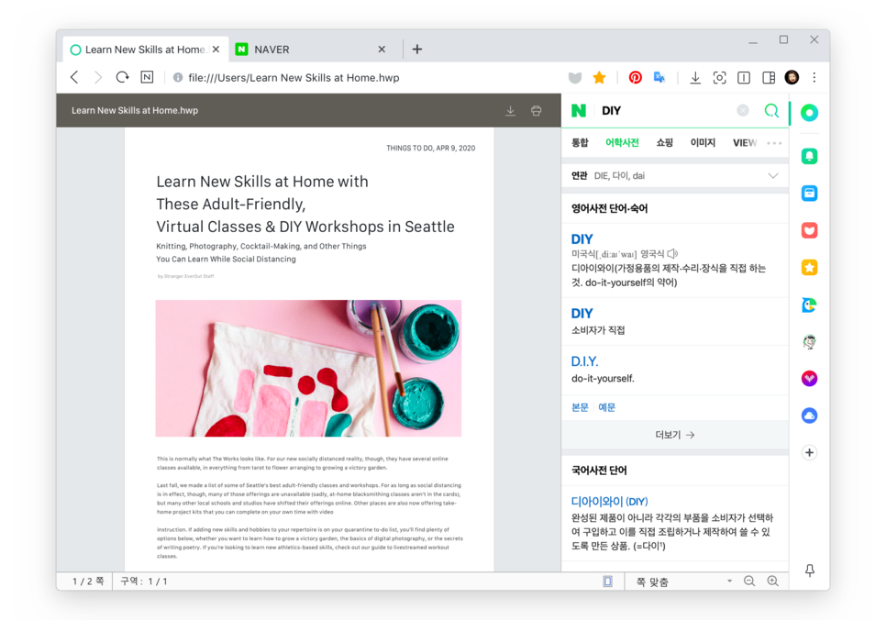Open the red pocket sidebar icon
886x621 pixels.
(x=809, y=231)
